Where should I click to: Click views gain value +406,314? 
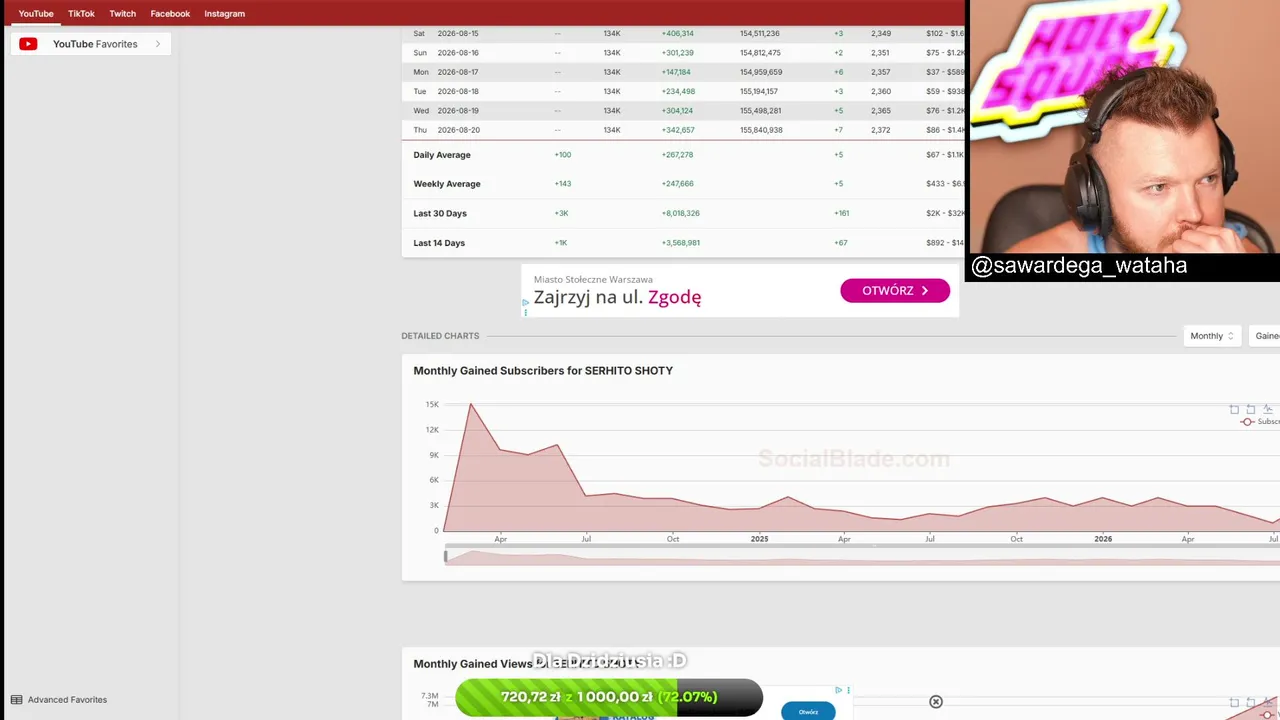coord(677,34)
